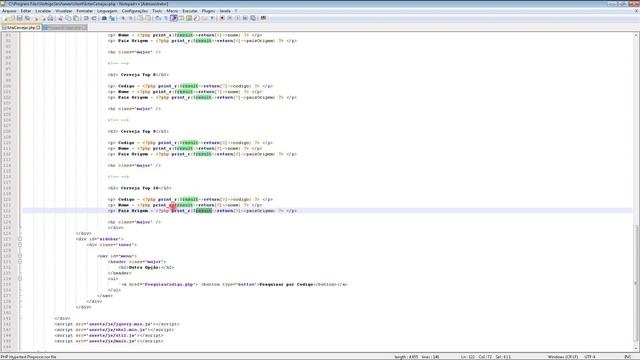The image size is (640, 360).
Task: Undo last change via toolbar arrow
Action: pos(86,18)
